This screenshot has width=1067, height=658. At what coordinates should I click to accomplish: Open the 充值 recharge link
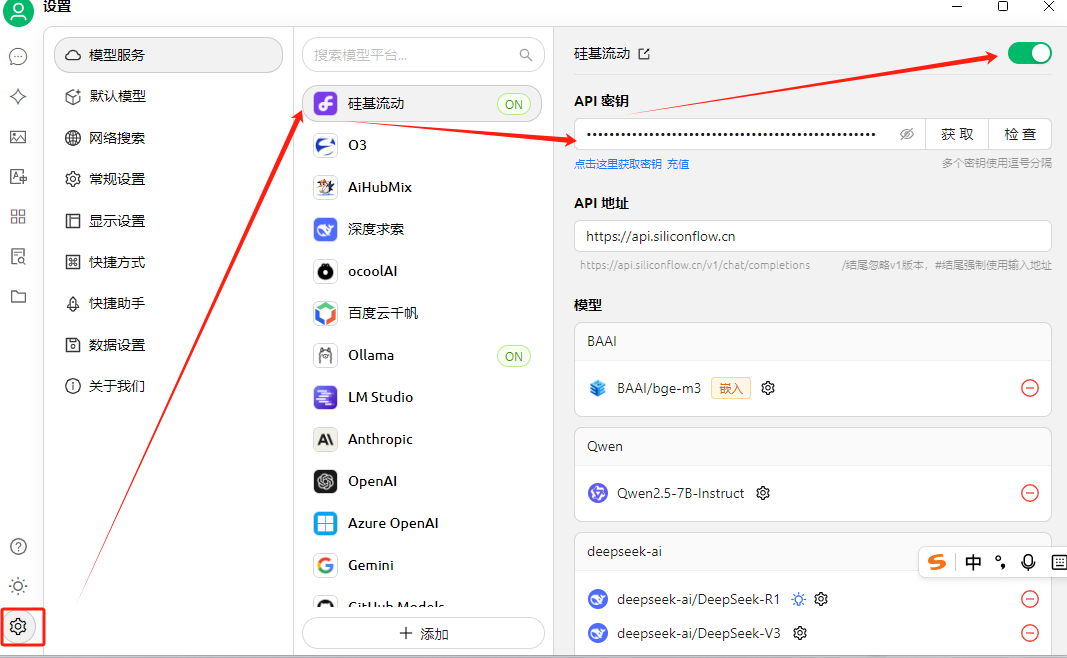[678, 164]
